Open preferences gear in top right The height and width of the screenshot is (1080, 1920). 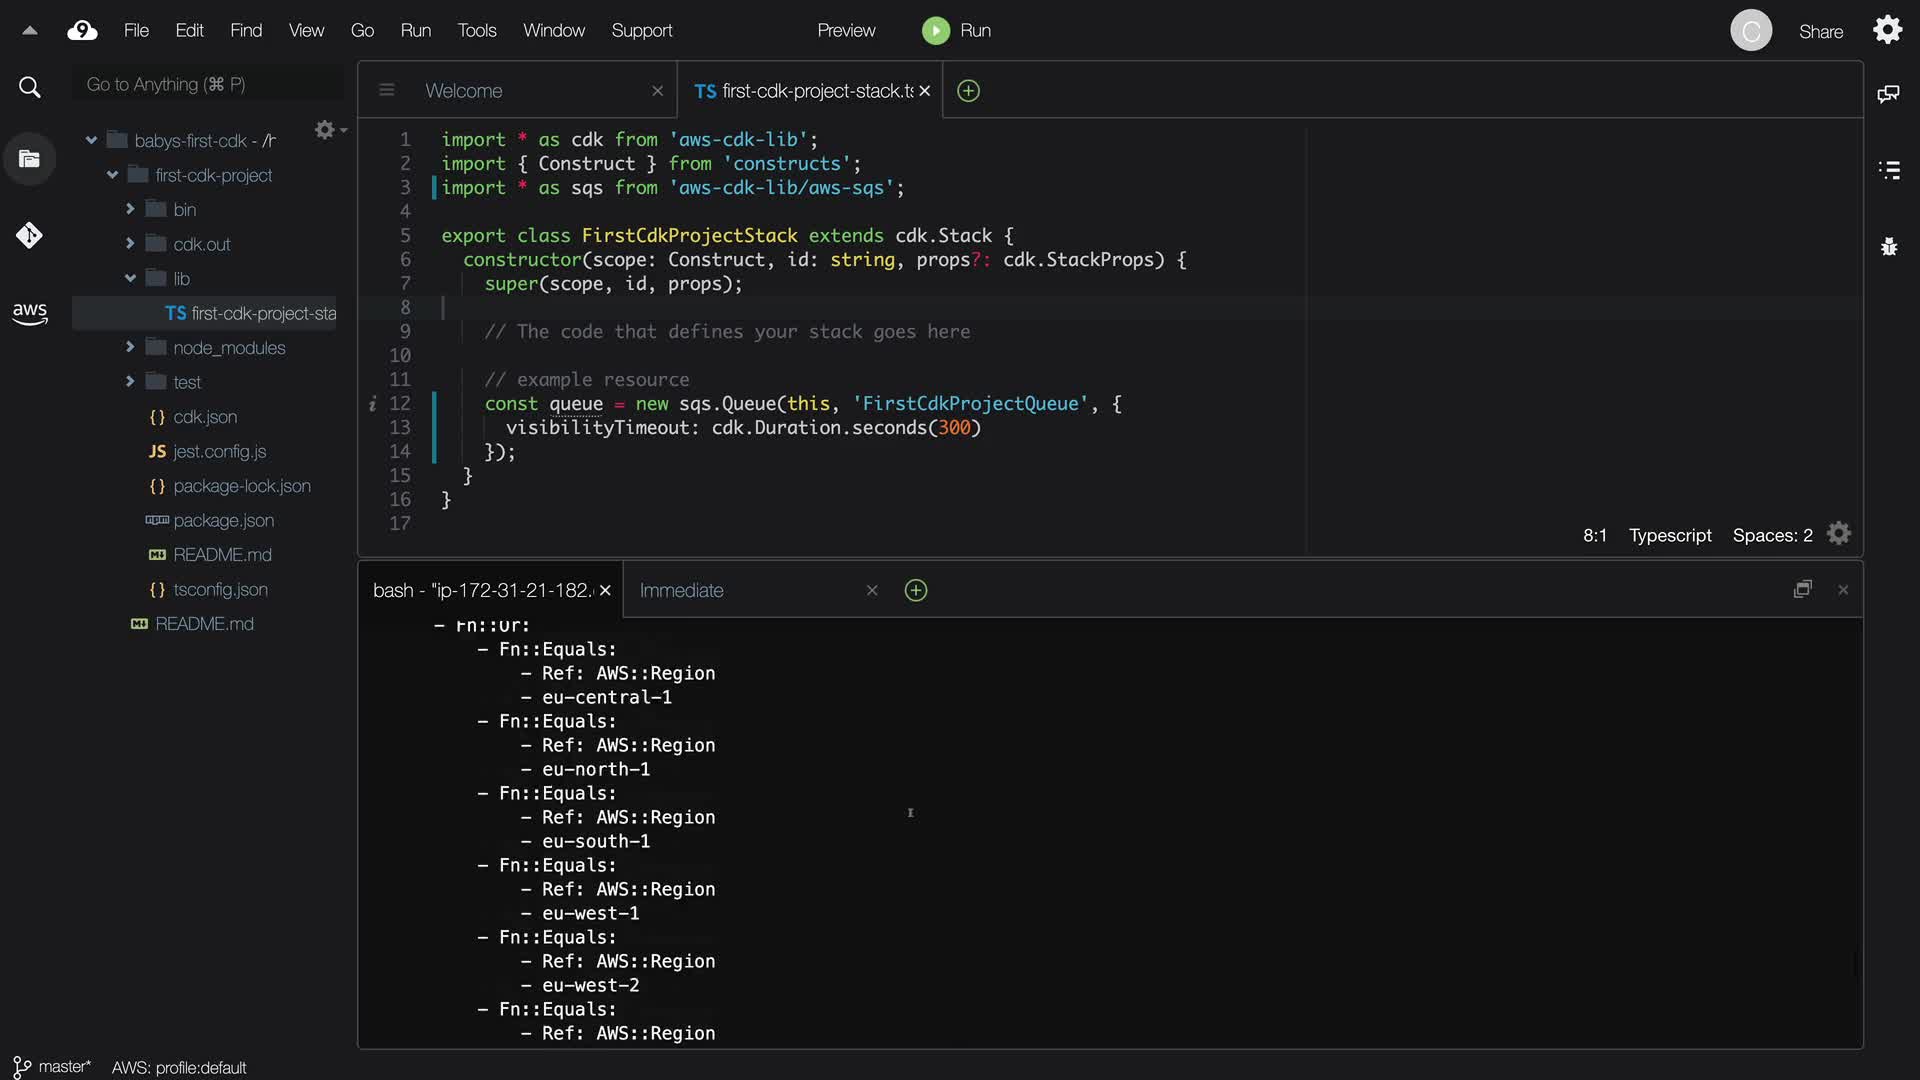click(1887, 30)
